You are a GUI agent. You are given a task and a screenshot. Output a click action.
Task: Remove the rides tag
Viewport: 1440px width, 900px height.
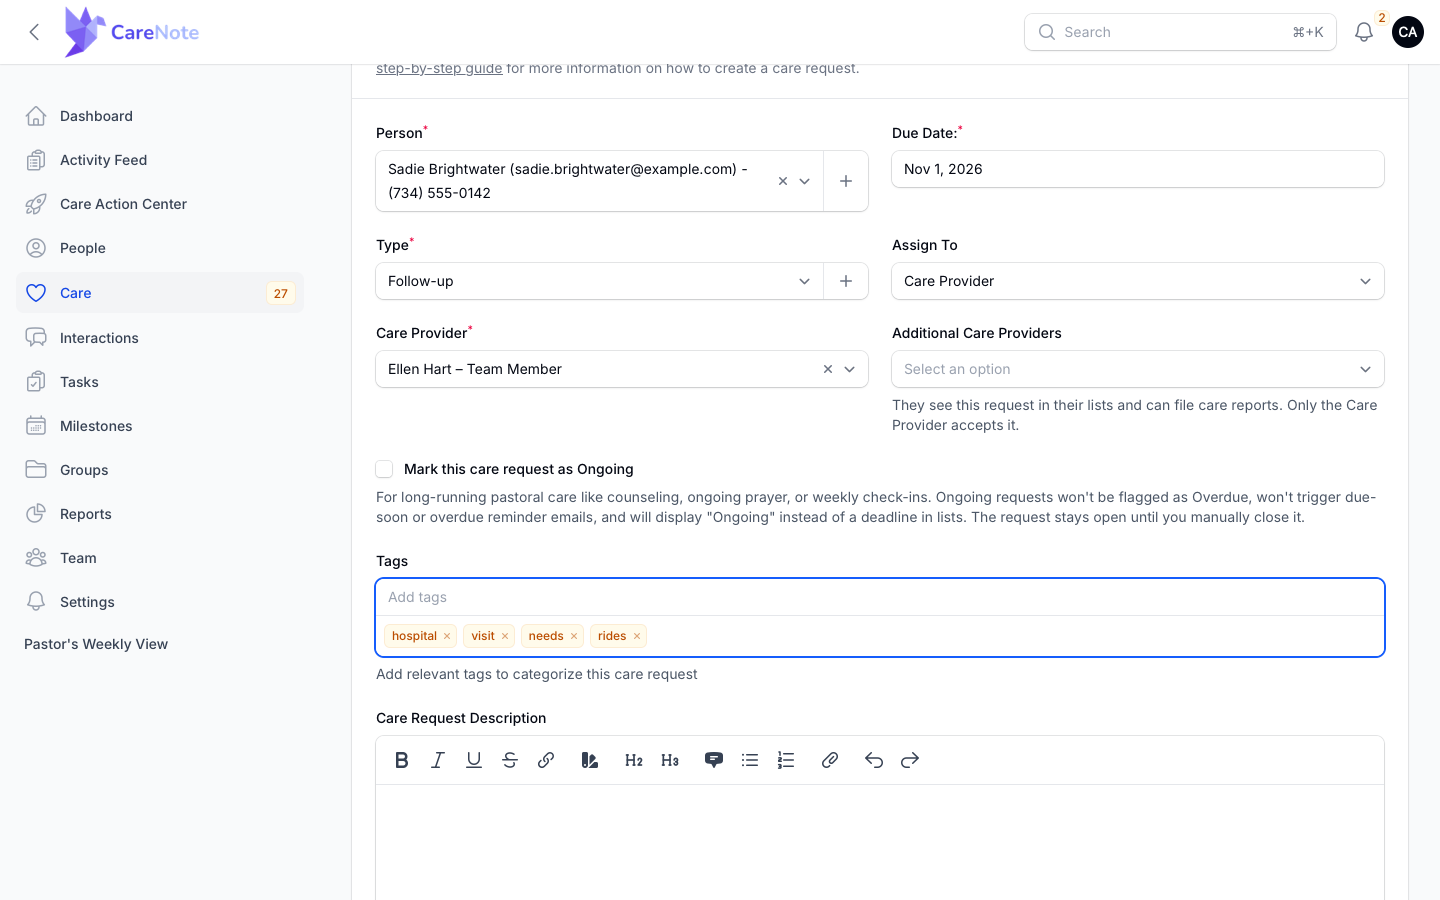(637, 636)
